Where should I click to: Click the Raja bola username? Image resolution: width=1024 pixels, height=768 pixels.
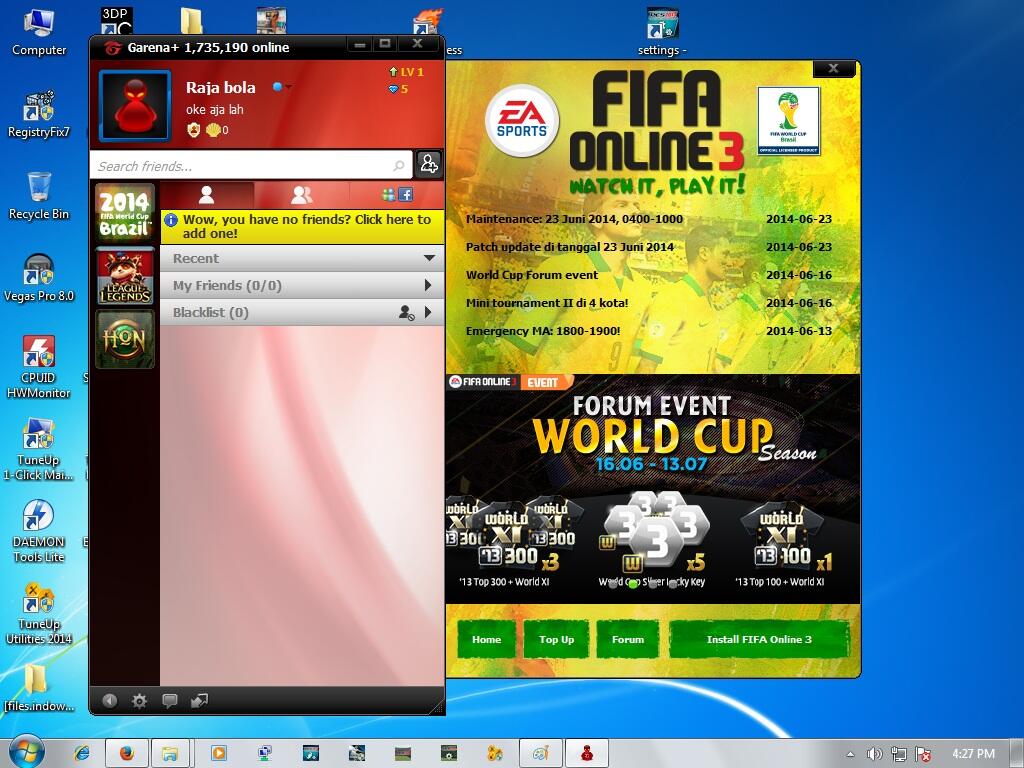(221, 88)
